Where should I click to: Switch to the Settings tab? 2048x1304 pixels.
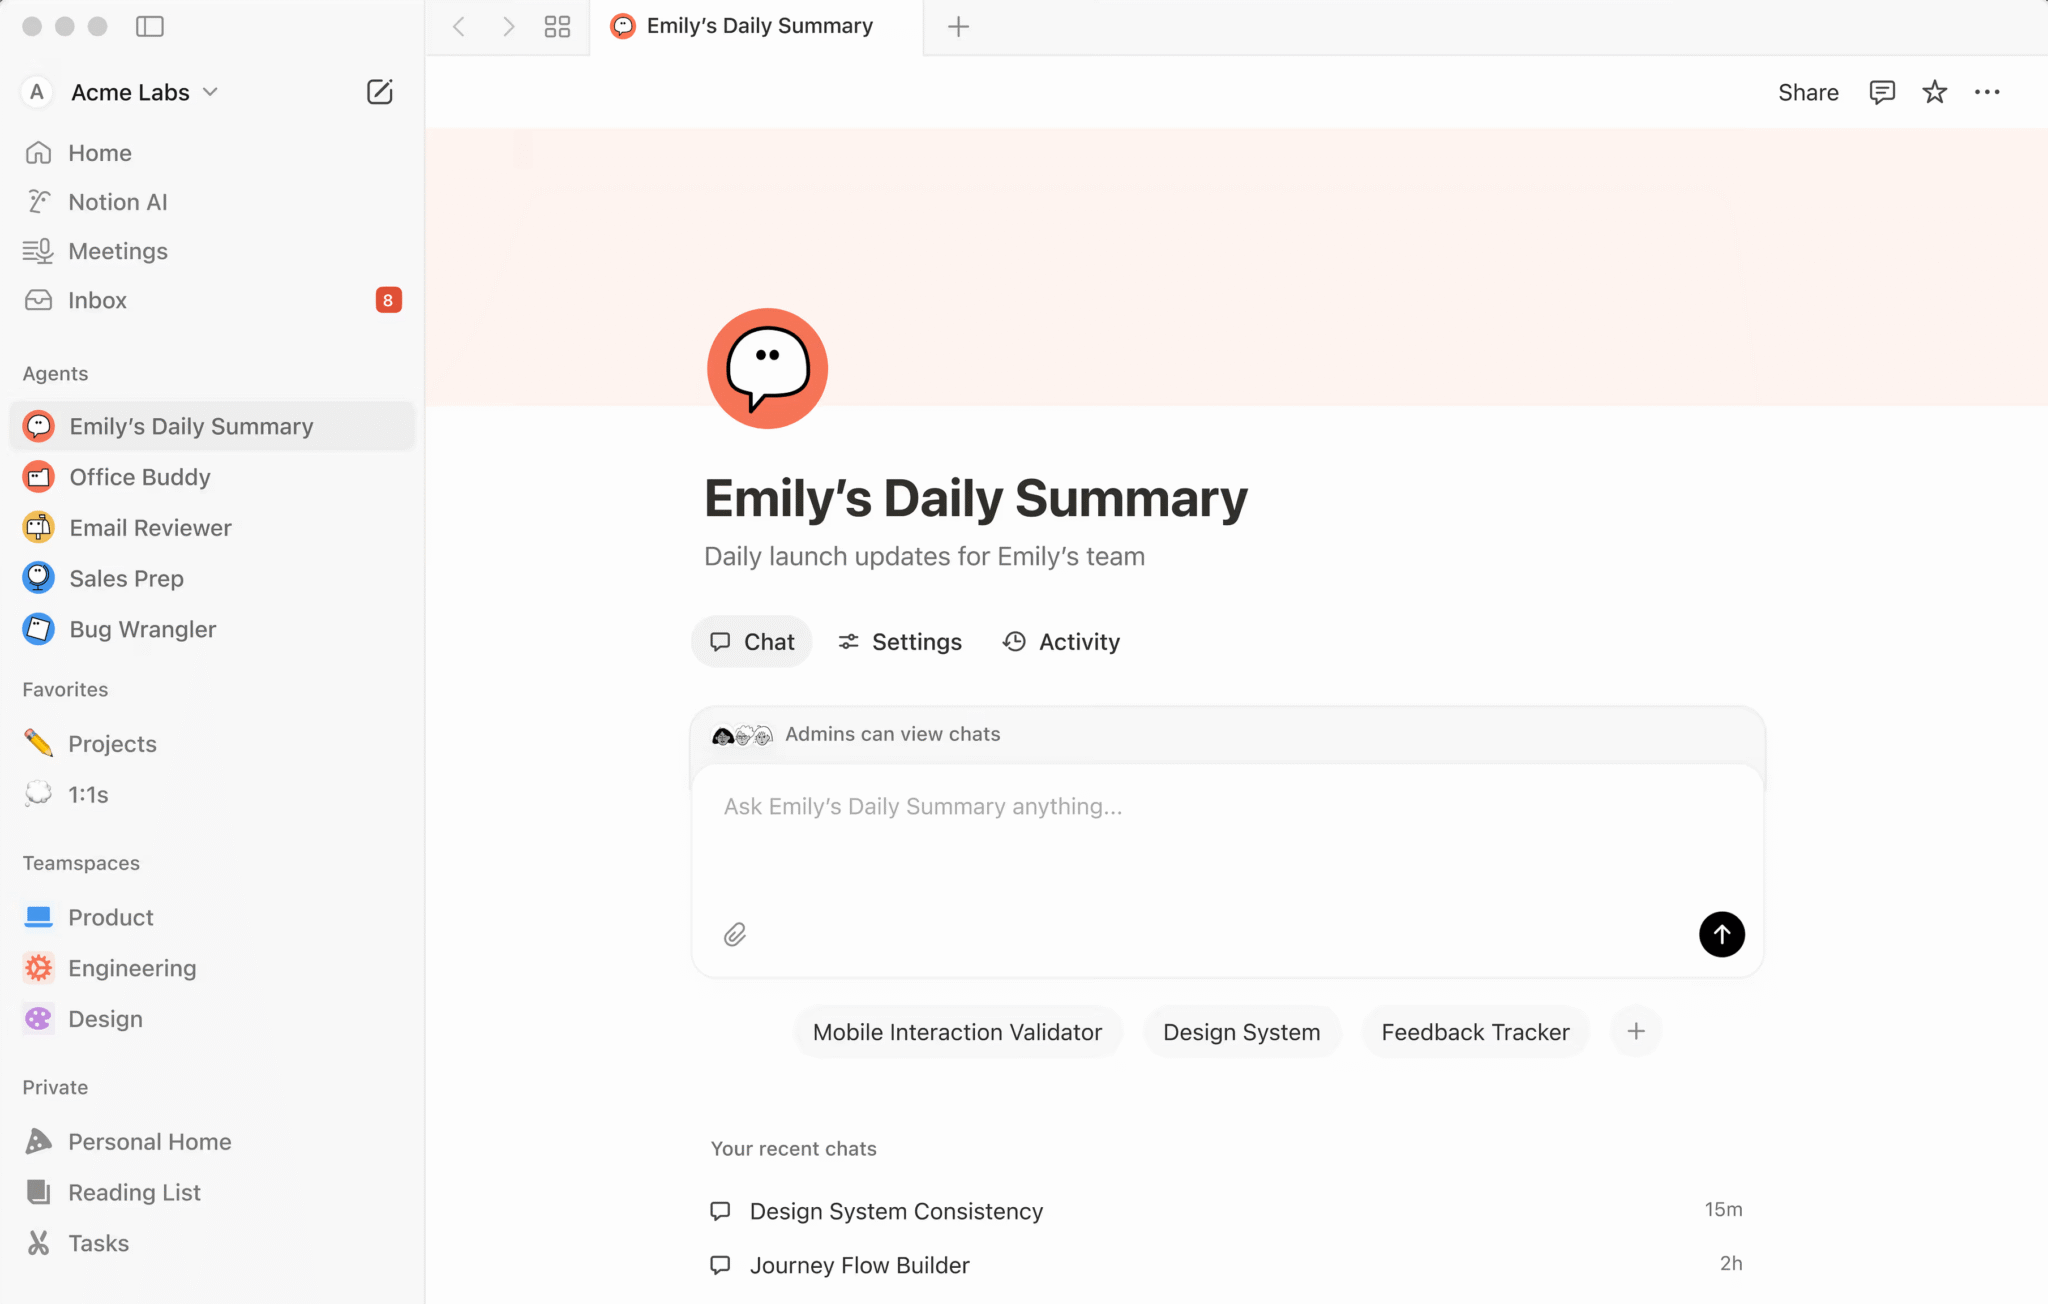898,641
